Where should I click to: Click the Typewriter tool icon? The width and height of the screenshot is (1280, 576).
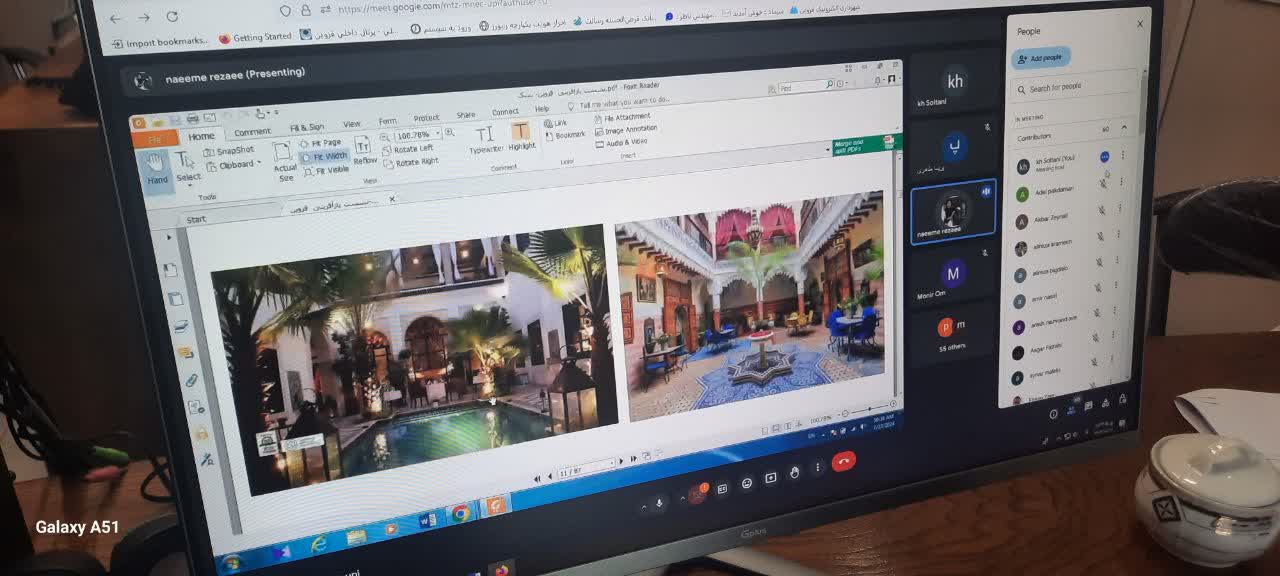point(485,138)
